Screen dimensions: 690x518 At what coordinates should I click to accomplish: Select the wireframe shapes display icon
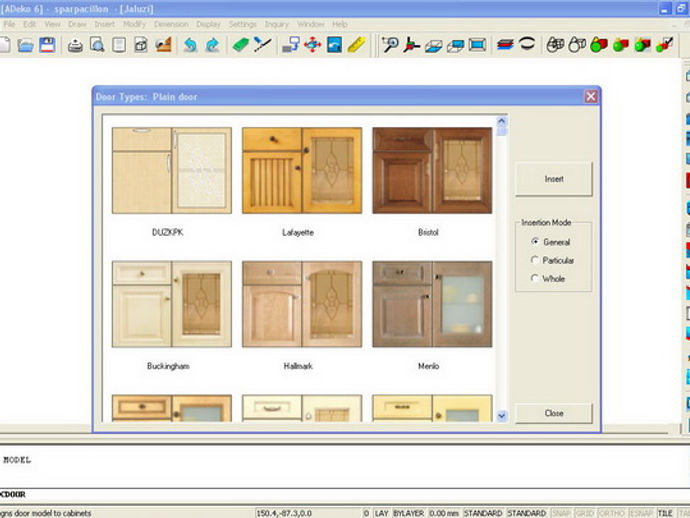point(555,45)
